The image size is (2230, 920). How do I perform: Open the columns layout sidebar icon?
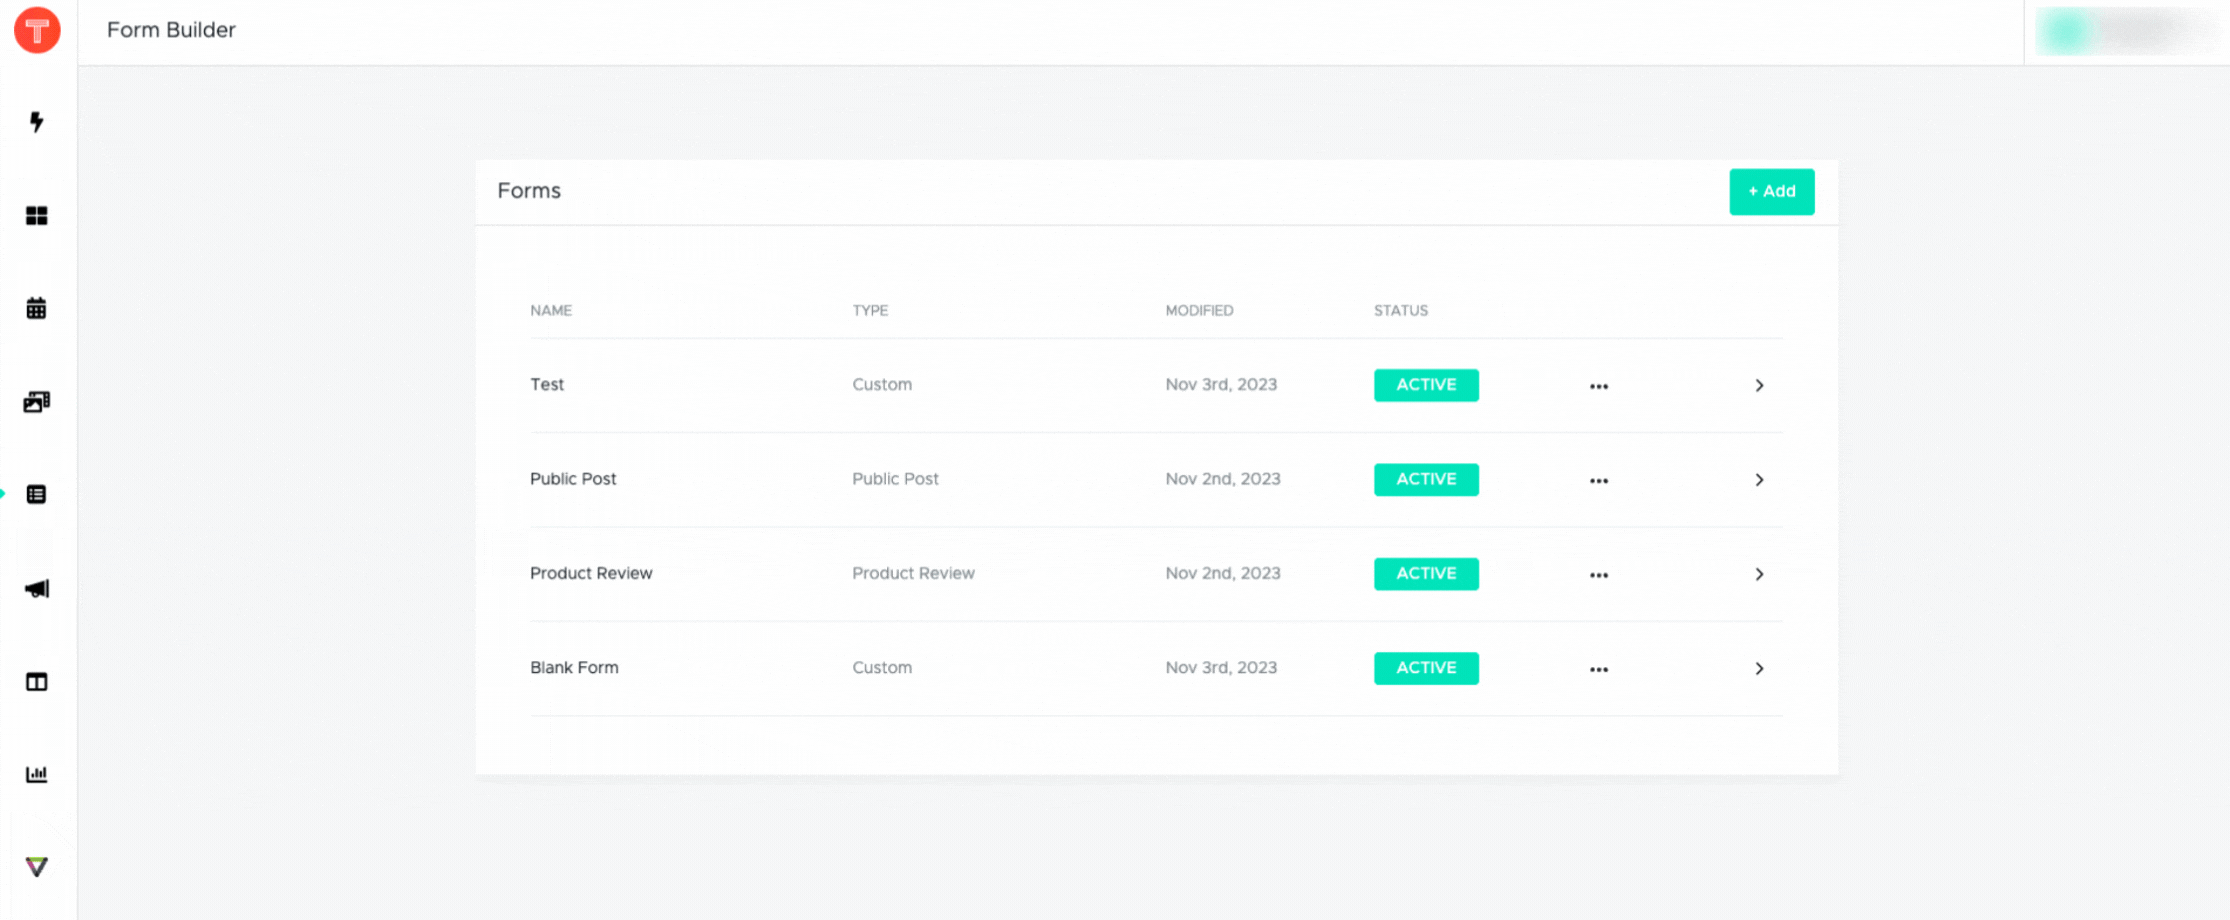tap(37, 682)
